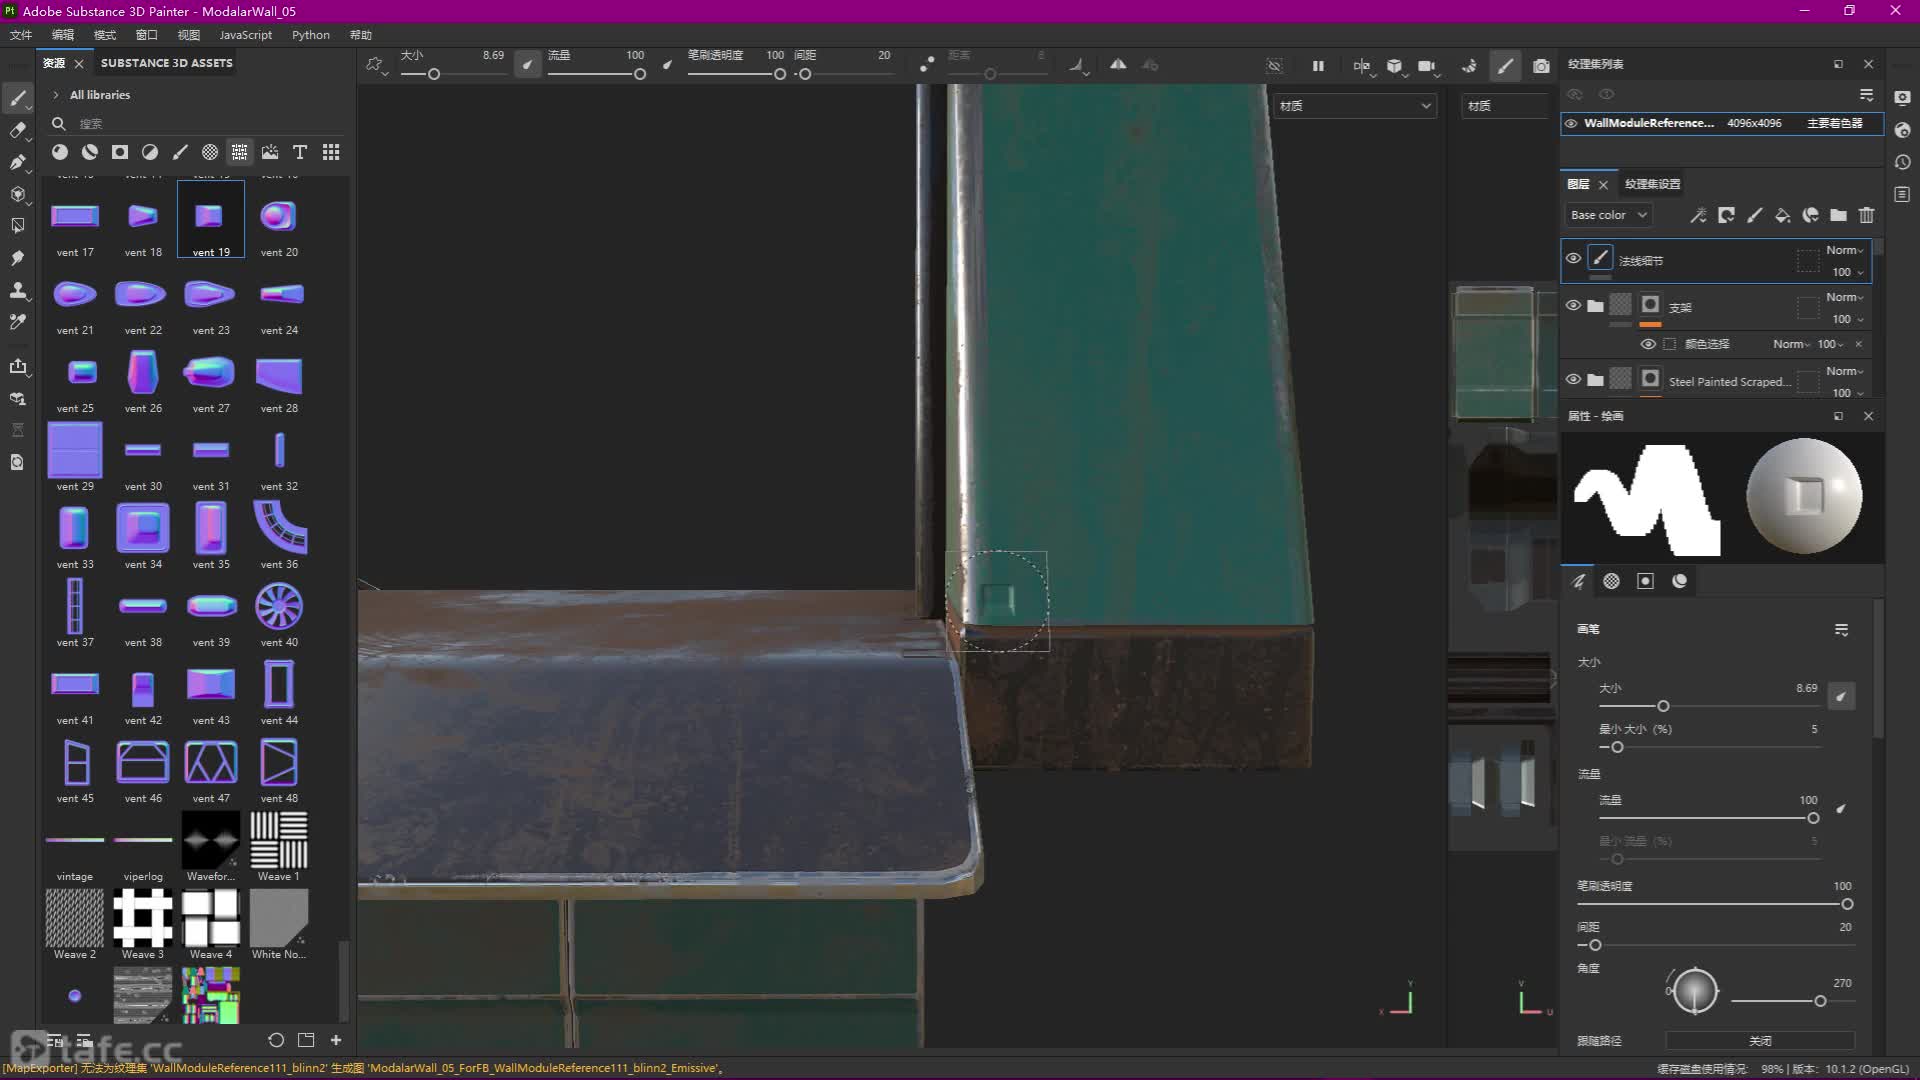This screenshot has width=1920, height=1080.
Task: Open the Base color channel dropdown
Action: tap(1608, 215)
